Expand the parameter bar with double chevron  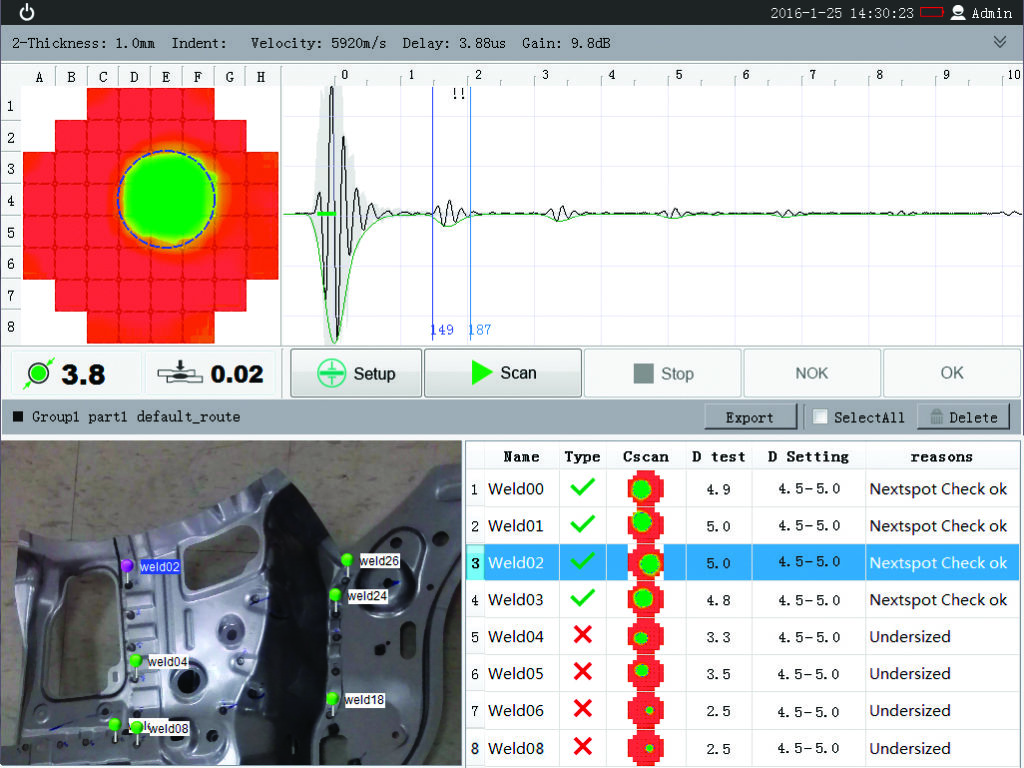point(999,42)
